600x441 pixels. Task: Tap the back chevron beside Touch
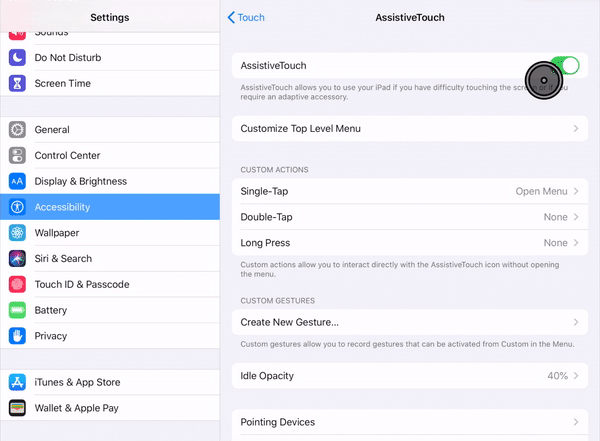[231, 17]
